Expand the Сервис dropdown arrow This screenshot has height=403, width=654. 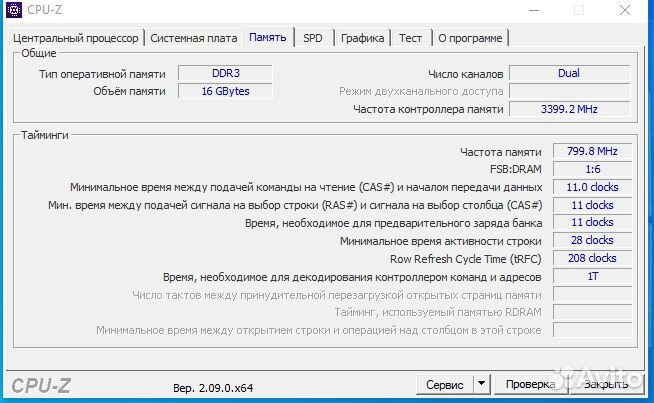pyautogui.click(x=481, y=384)
